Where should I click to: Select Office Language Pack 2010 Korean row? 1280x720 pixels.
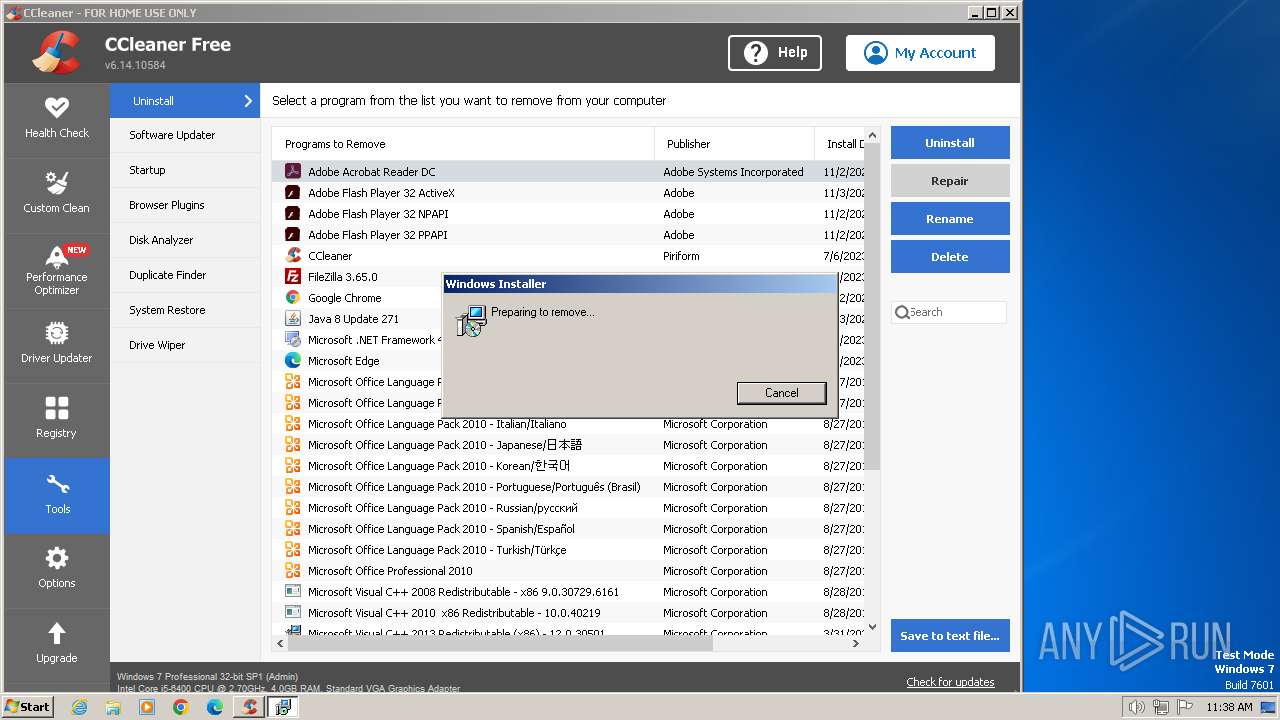point(568,465)
